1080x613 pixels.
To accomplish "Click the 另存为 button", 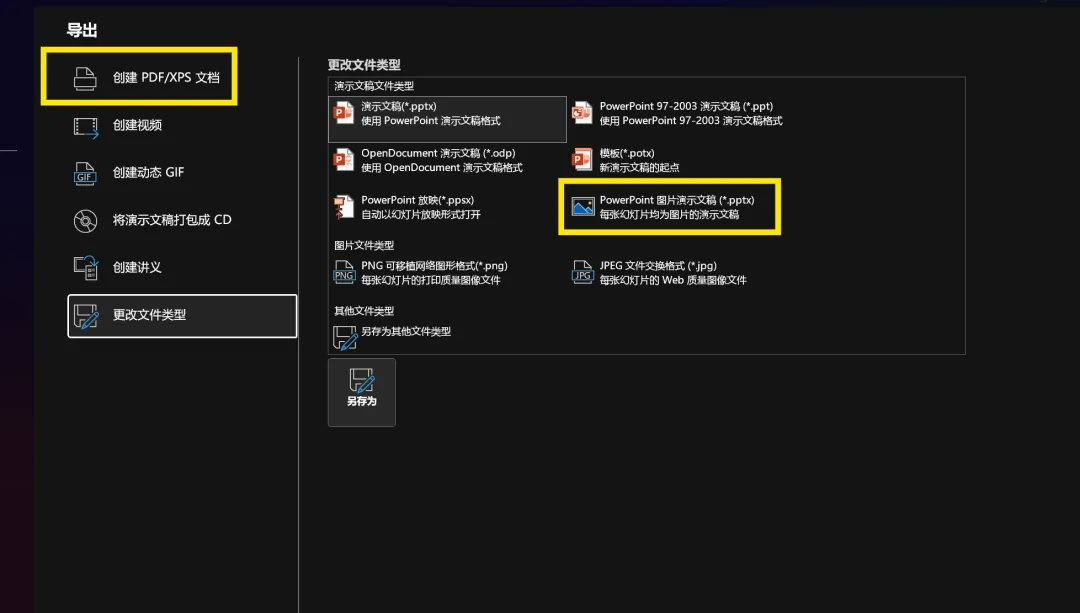I will coord(362,393).
